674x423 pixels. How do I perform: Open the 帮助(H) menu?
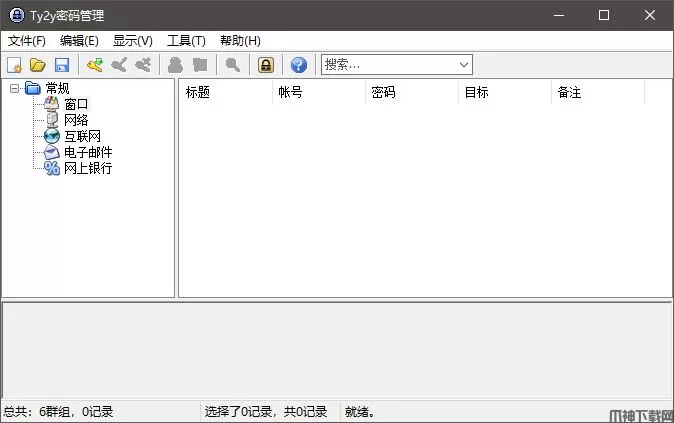[240, 41]
